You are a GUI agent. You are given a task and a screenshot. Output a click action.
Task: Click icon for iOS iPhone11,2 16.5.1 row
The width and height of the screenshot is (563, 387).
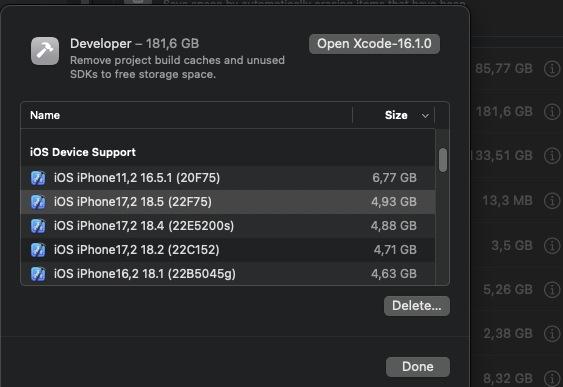point(38,178)
